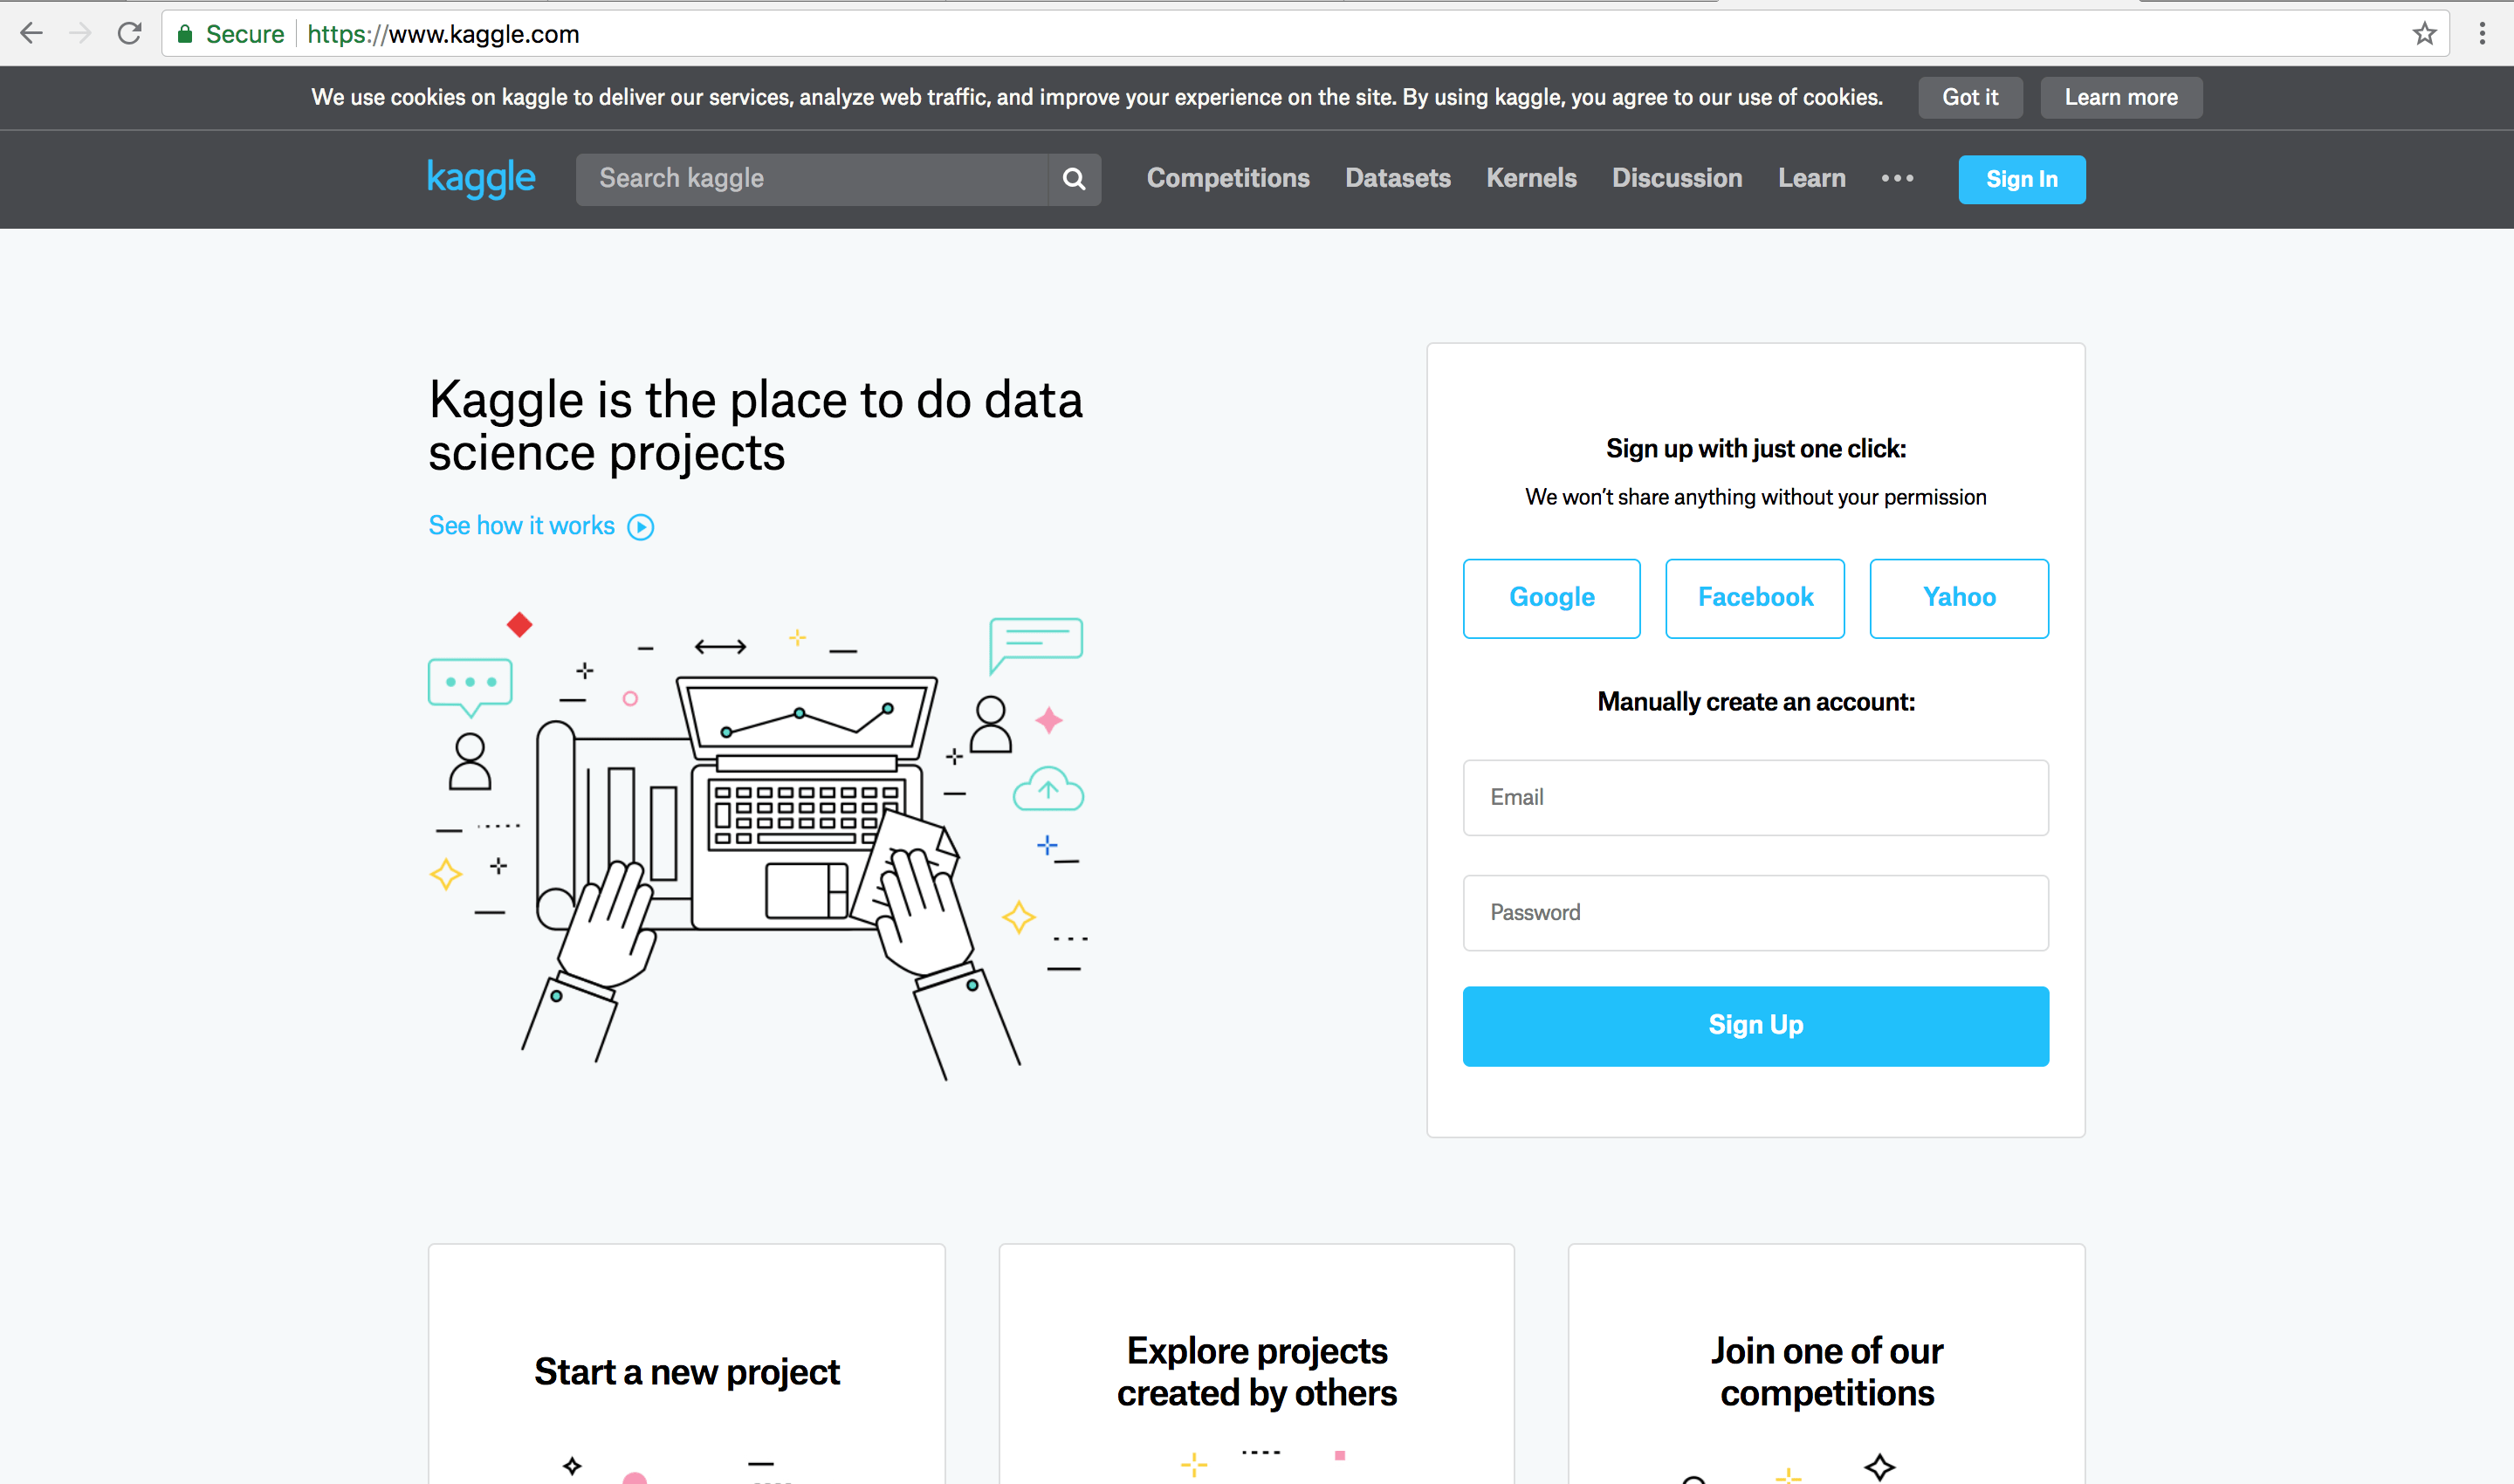Viewport: 2514px width, 1484px height.
Task: Click 'Manually create an account:' heading
Action: point(1755,702)
